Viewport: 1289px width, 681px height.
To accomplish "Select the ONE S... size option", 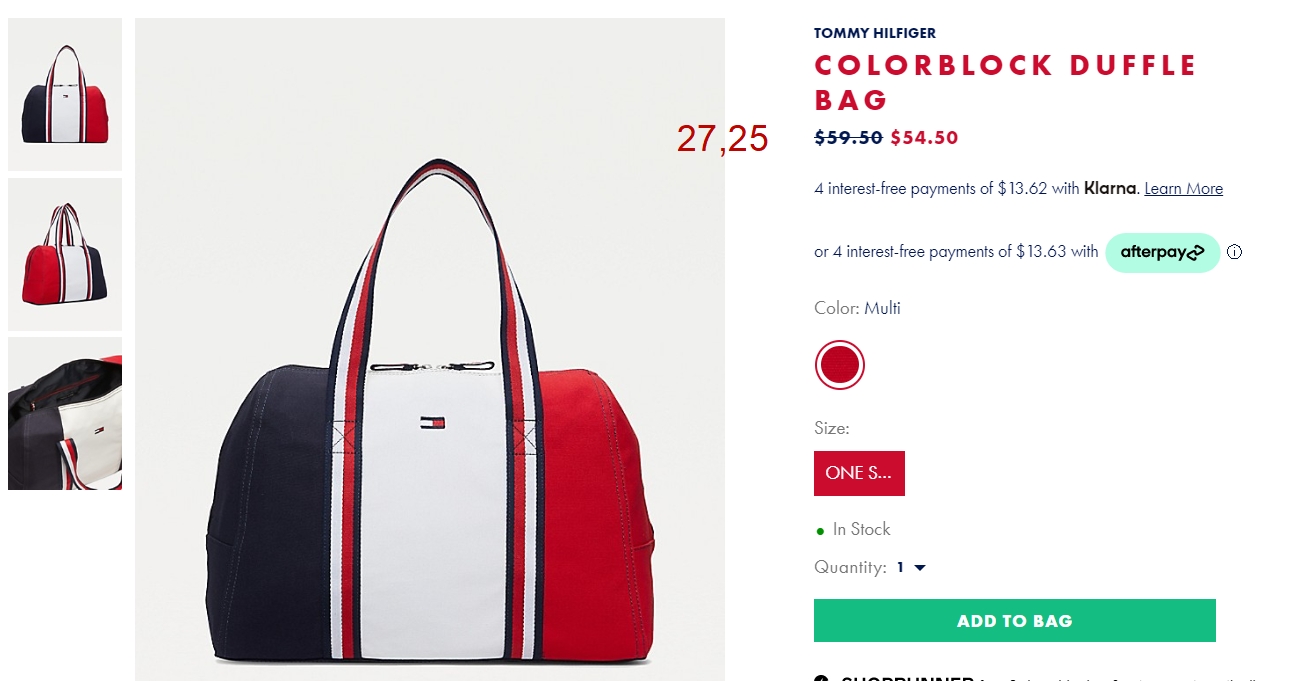I will point(859,473).
